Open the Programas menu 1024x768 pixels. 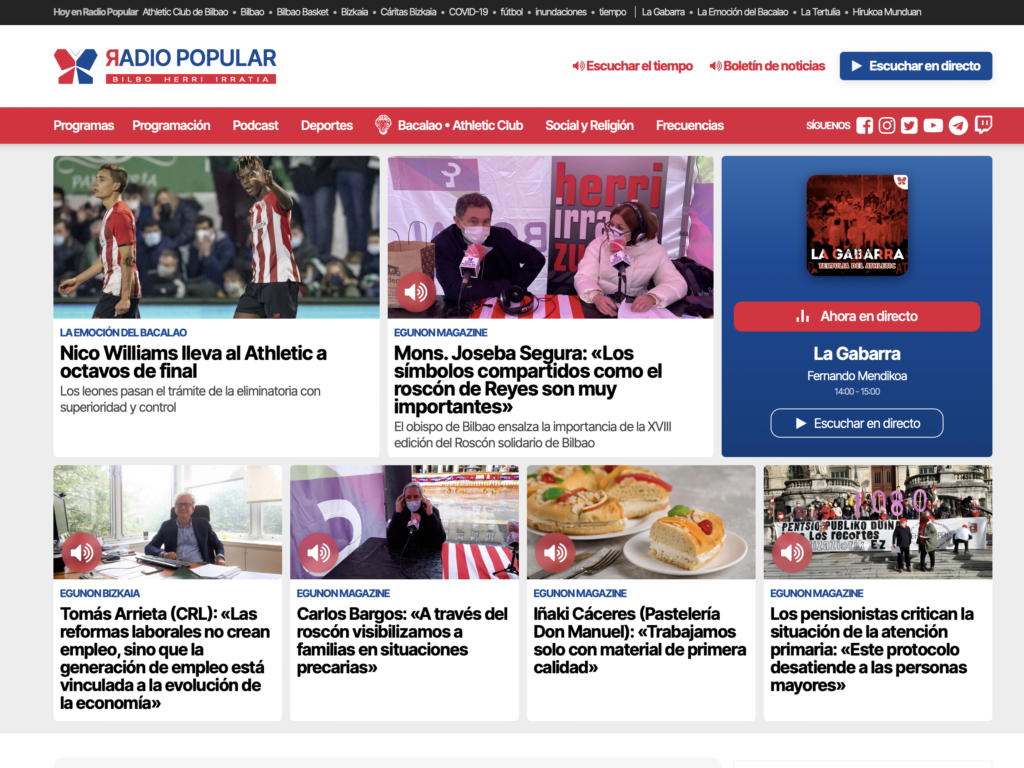(84, 126)
